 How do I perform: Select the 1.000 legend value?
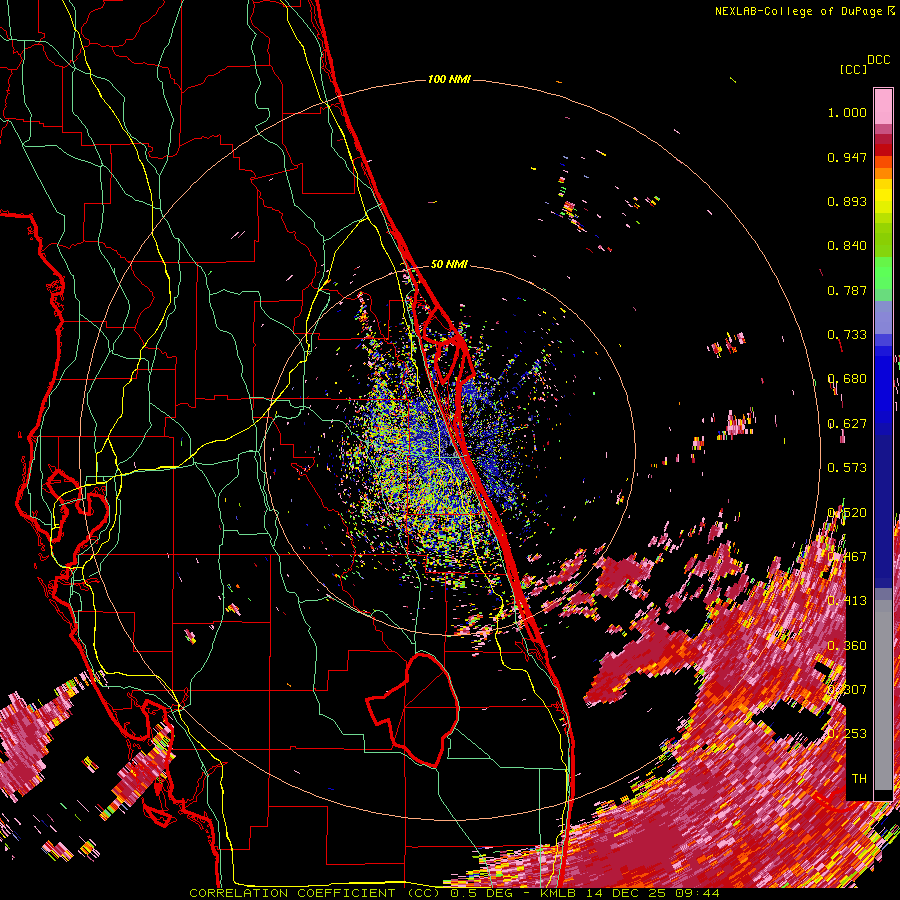(847, 112)
